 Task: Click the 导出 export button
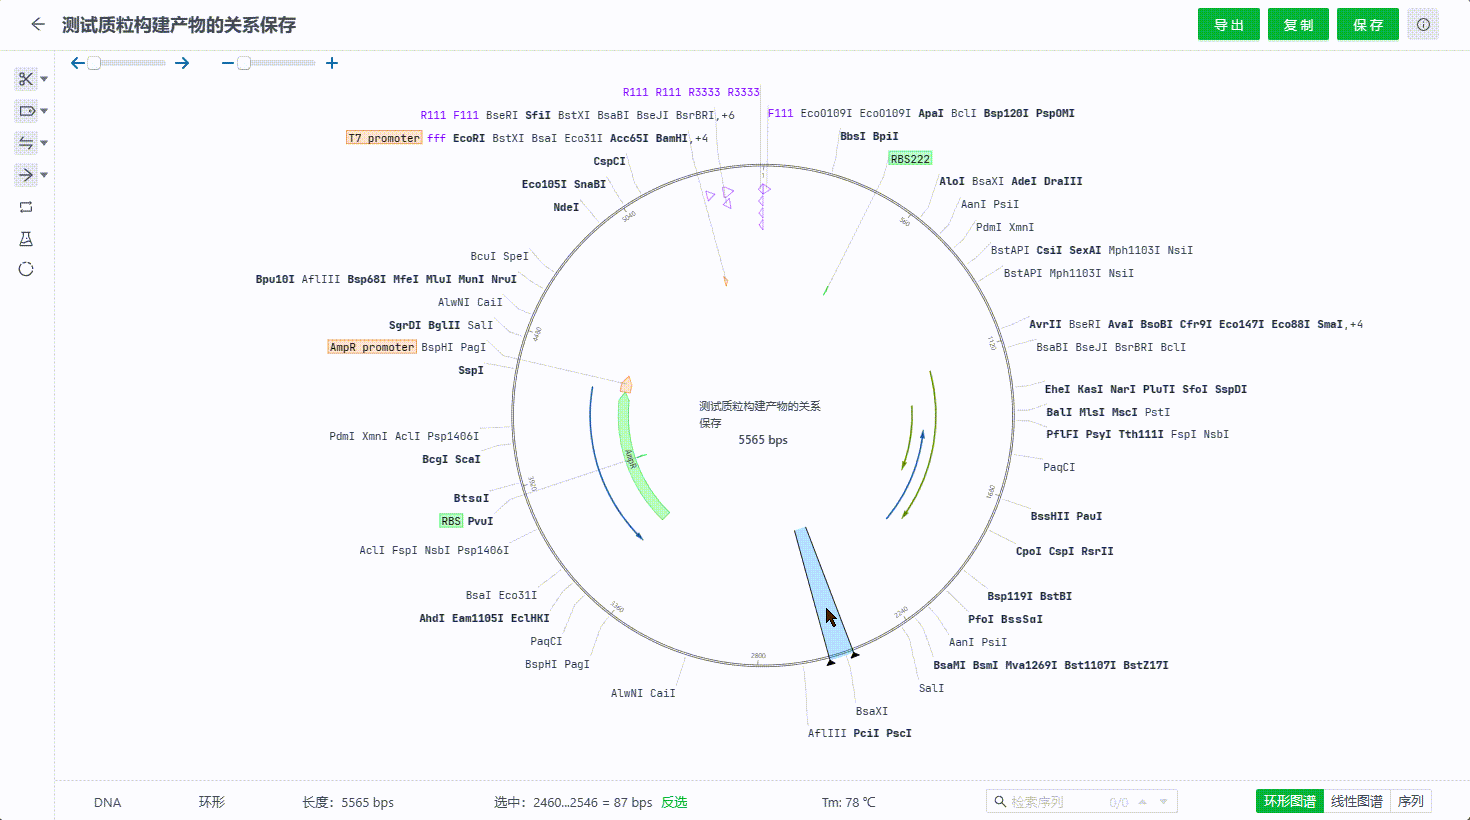tap(1228, 25)
